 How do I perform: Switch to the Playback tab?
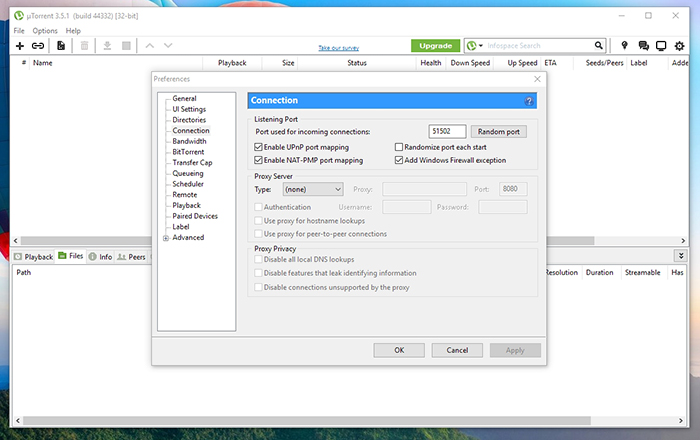[x=33, y=257]
